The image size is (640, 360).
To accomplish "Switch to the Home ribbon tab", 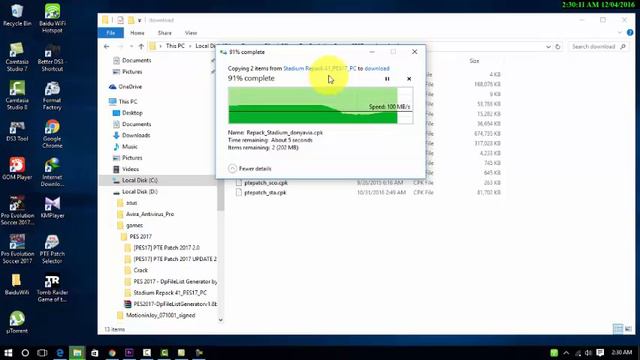I will click(137, 33).
